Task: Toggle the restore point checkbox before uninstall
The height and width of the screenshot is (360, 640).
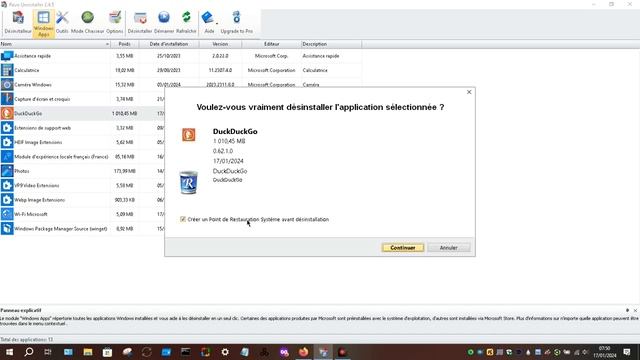Action: [x=183, y=219]
